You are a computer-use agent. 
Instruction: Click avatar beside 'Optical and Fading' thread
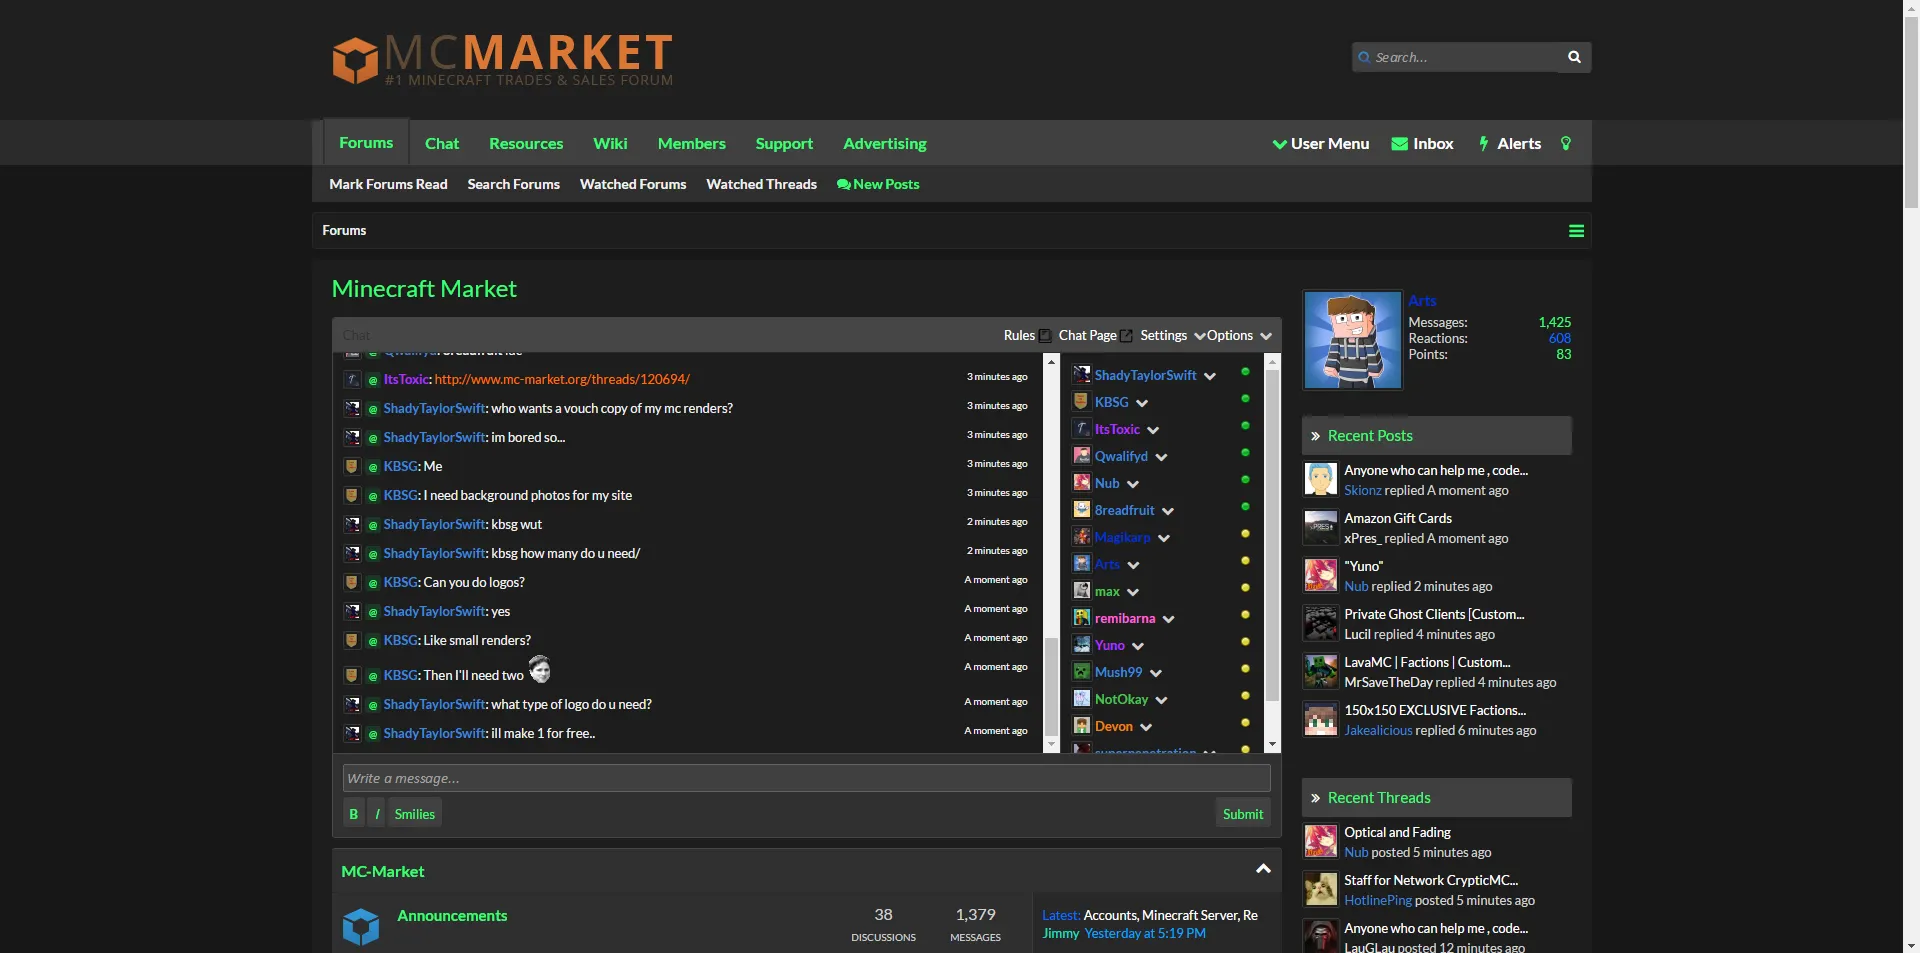[x=1320, y=841]
